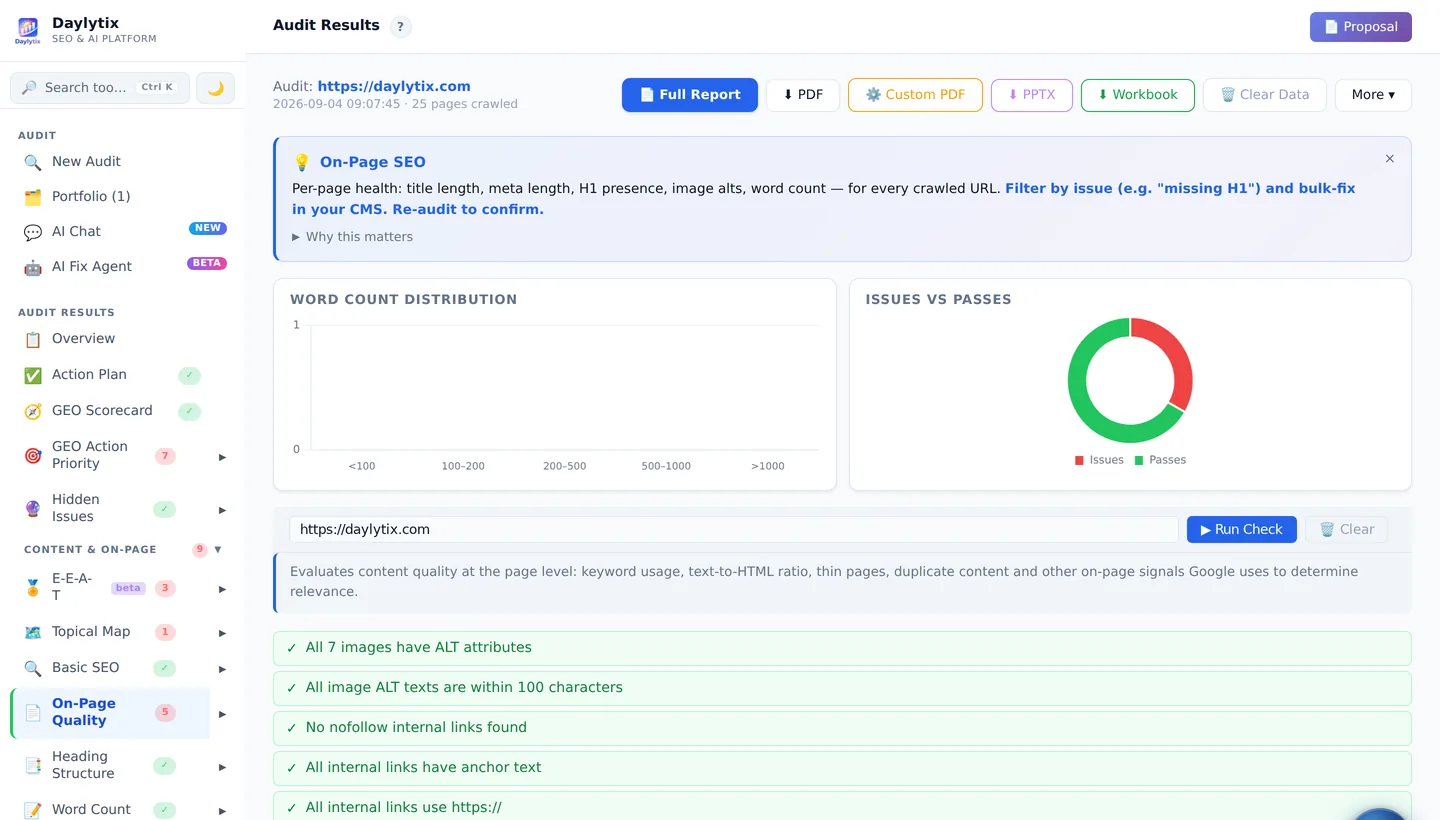1440x820 pixels.
Task: Download the Workbook export
Action: click(x=1138, y=95)
